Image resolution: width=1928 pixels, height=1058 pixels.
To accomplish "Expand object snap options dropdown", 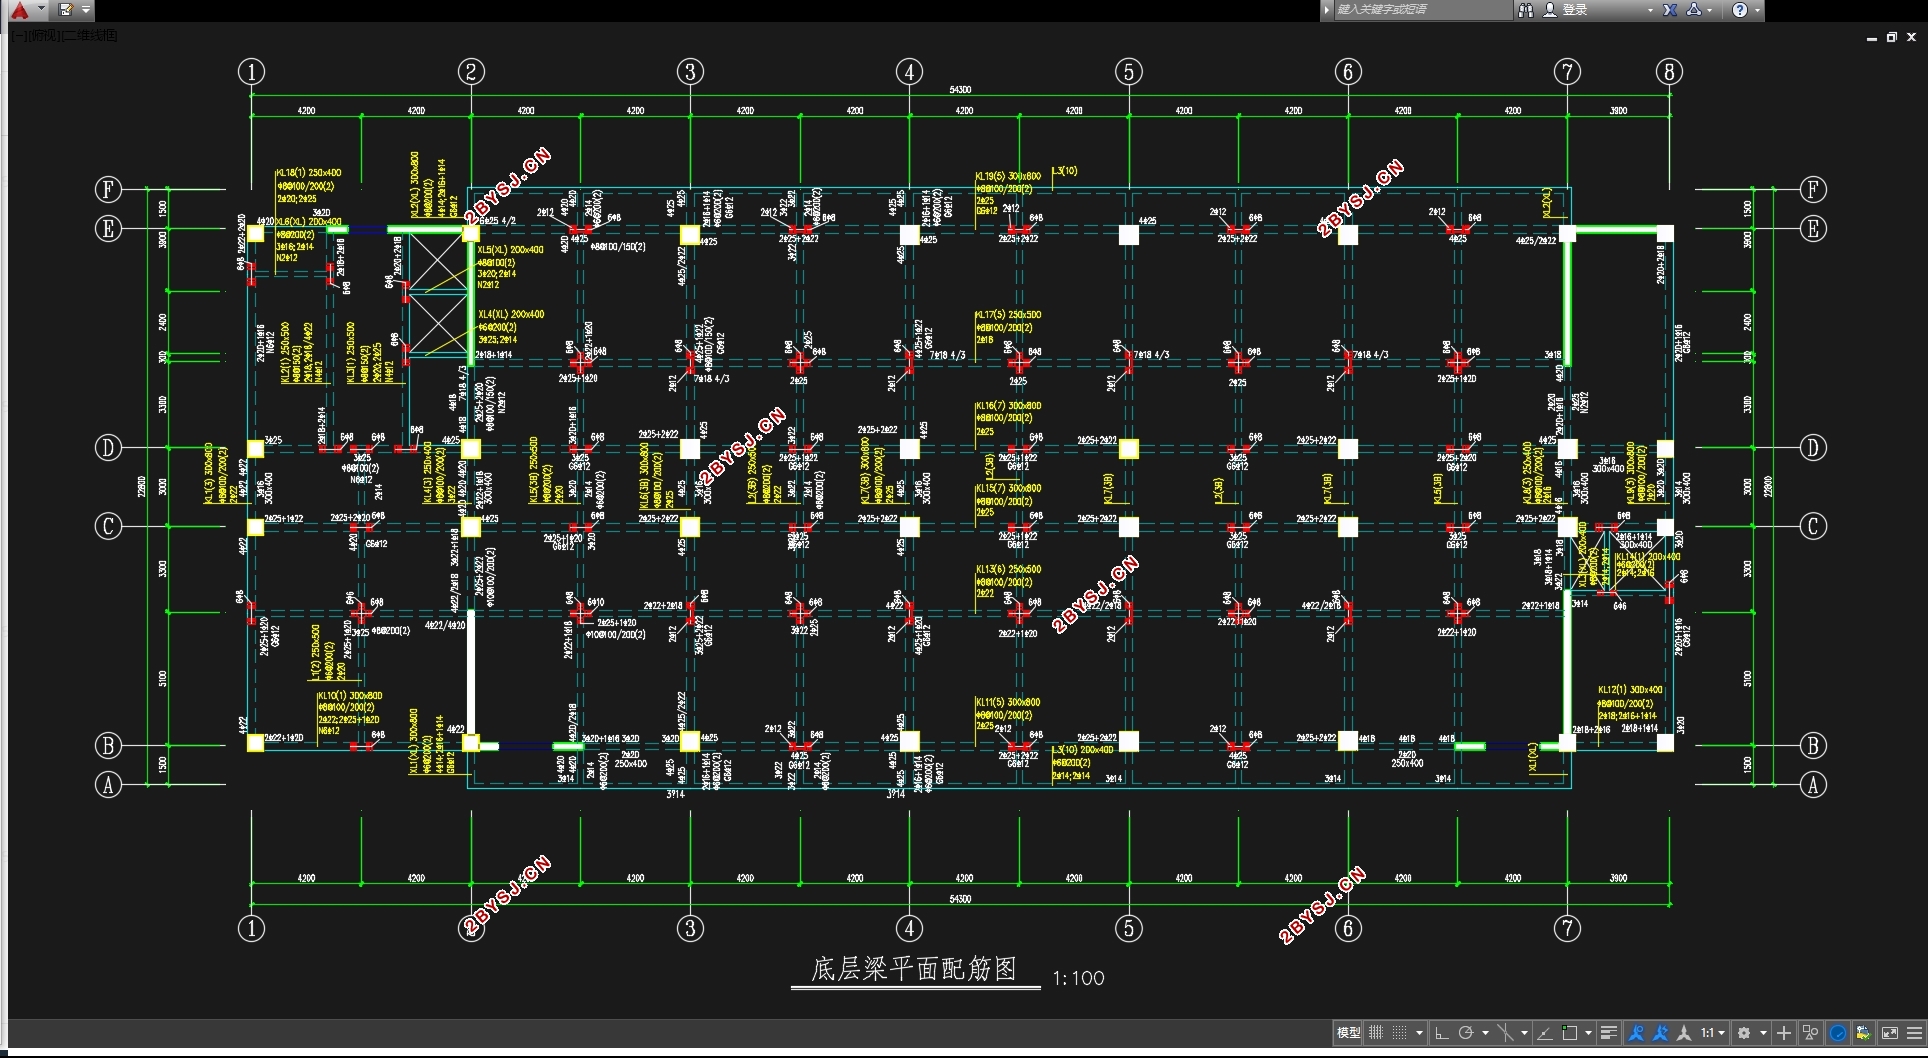I will click(1588, 1033).
